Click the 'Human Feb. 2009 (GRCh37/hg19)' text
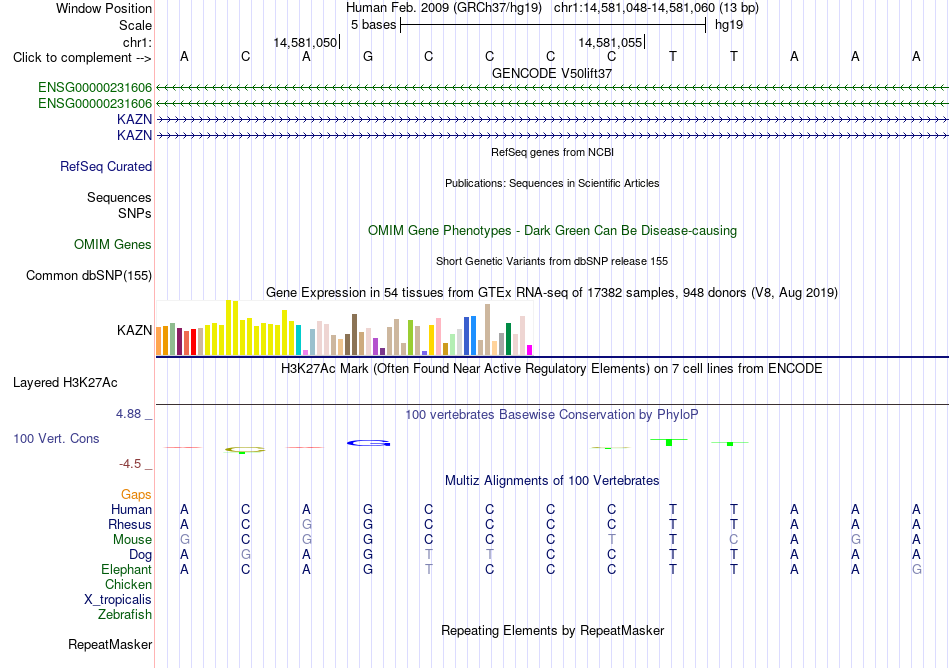950x668 pixels. 444,8
